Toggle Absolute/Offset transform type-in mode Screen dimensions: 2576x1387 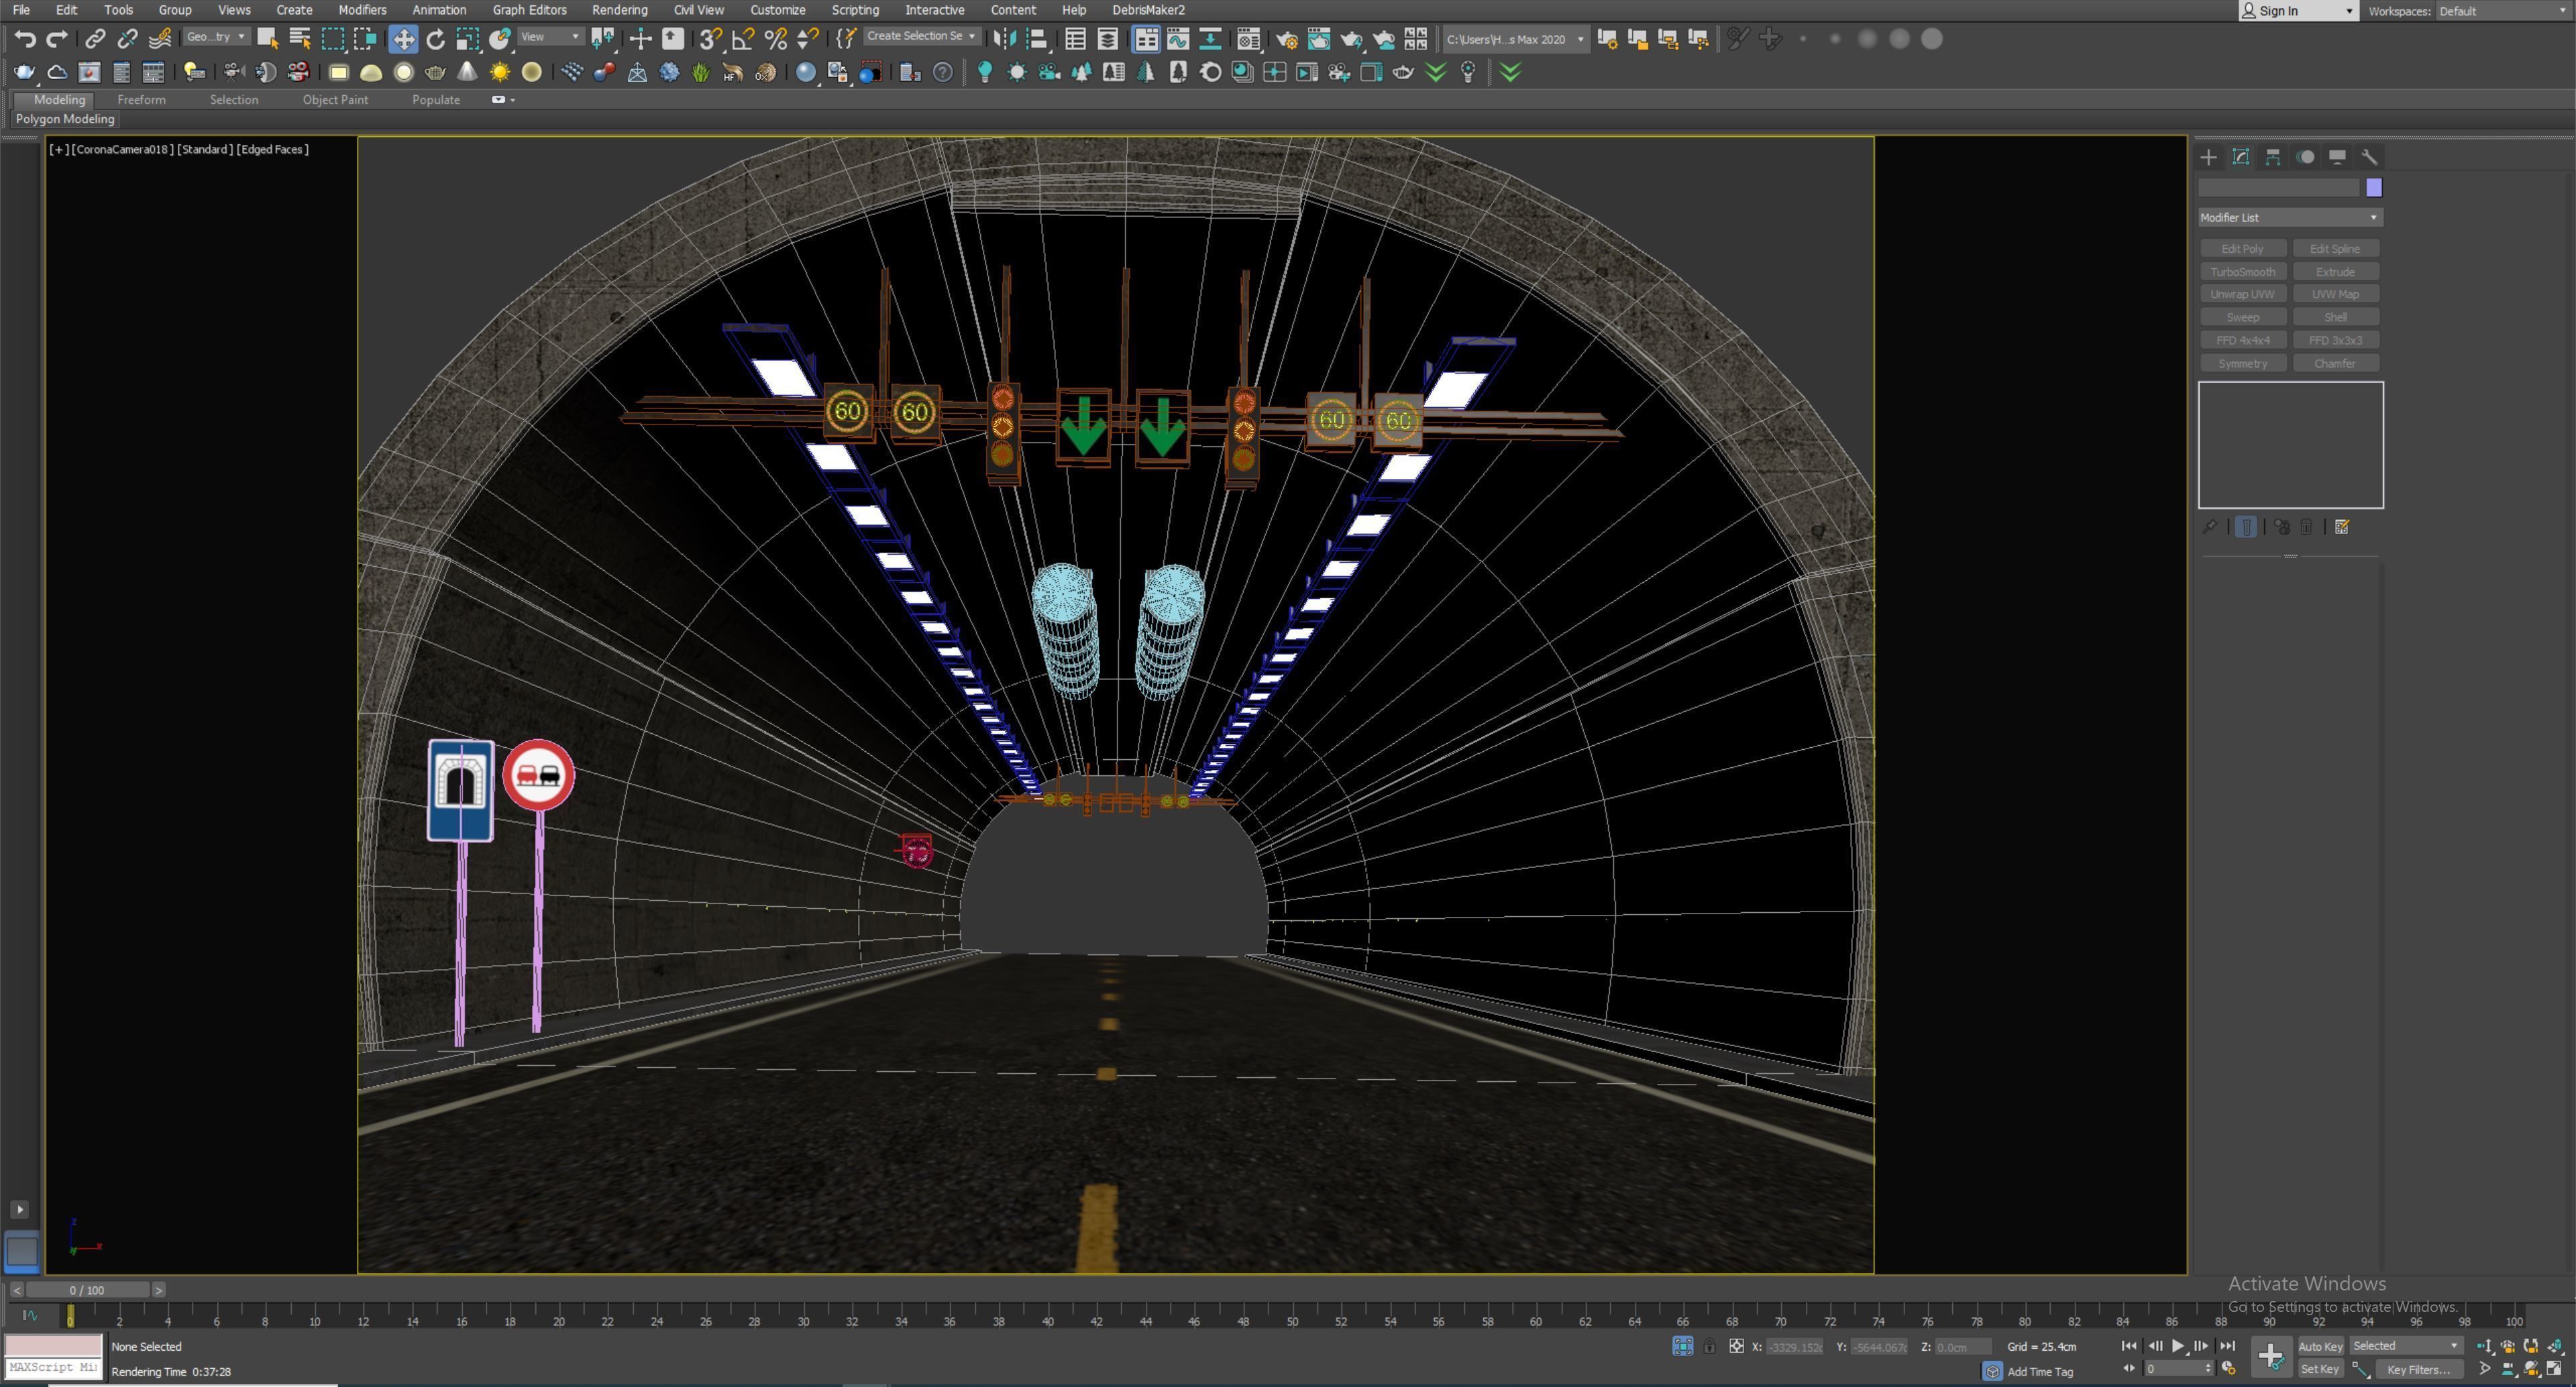[x=1737, y=1346]
